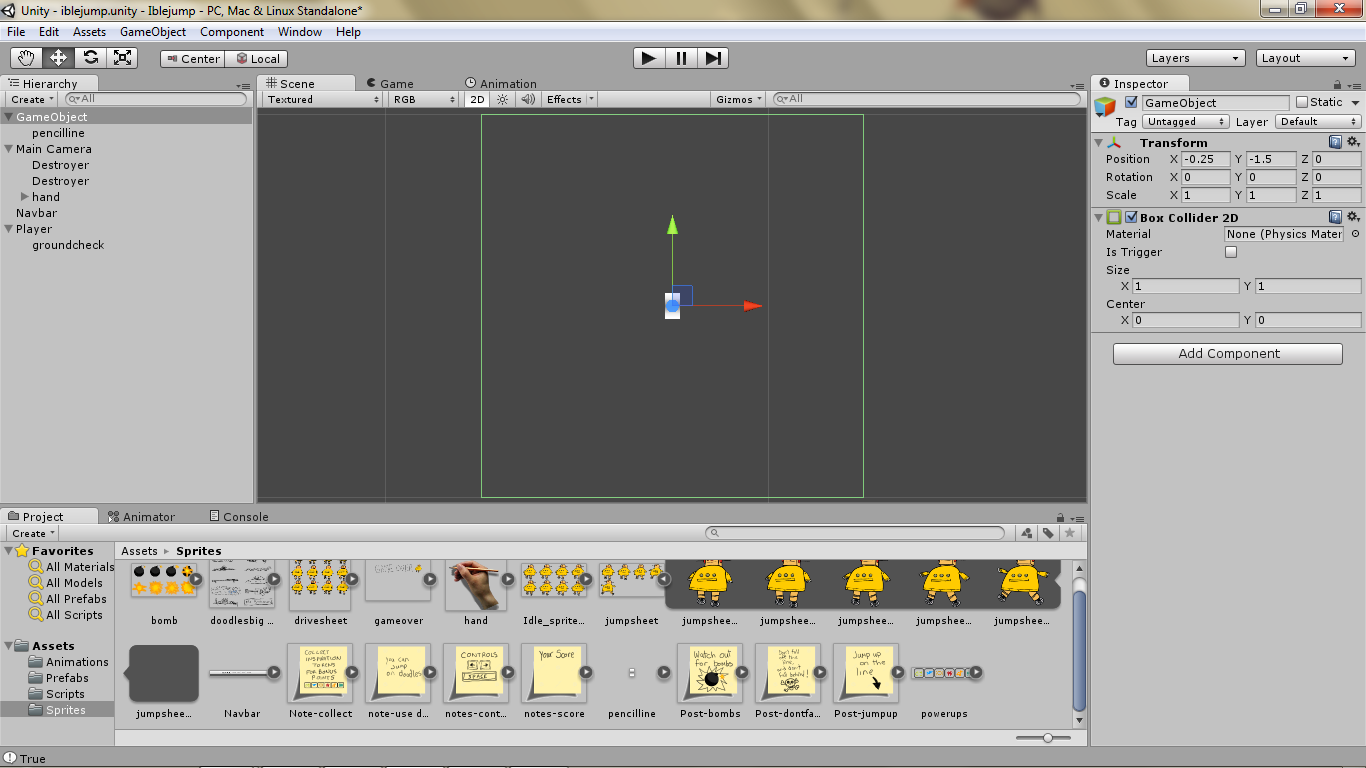The width and height of the screenshot is (1366, 768).
Task: Select the Scale tool
Action: click(x=122, y=58)
